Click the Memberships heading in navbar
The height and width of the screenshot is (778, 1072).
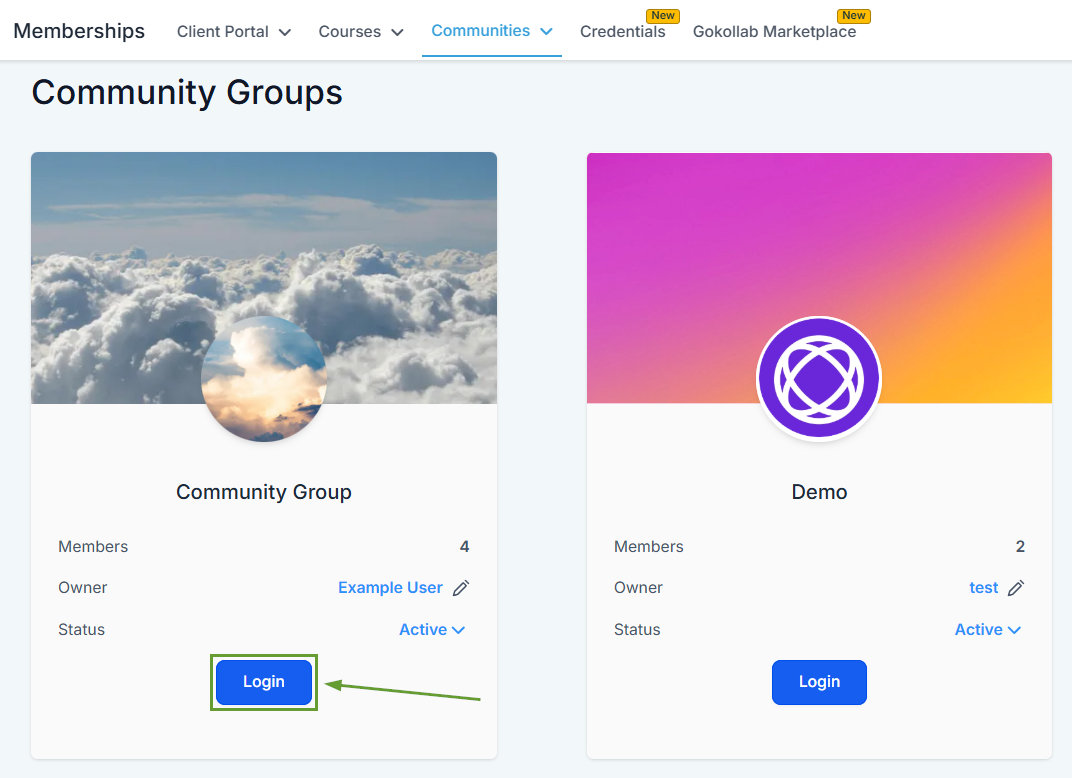(x=79, y=31)
